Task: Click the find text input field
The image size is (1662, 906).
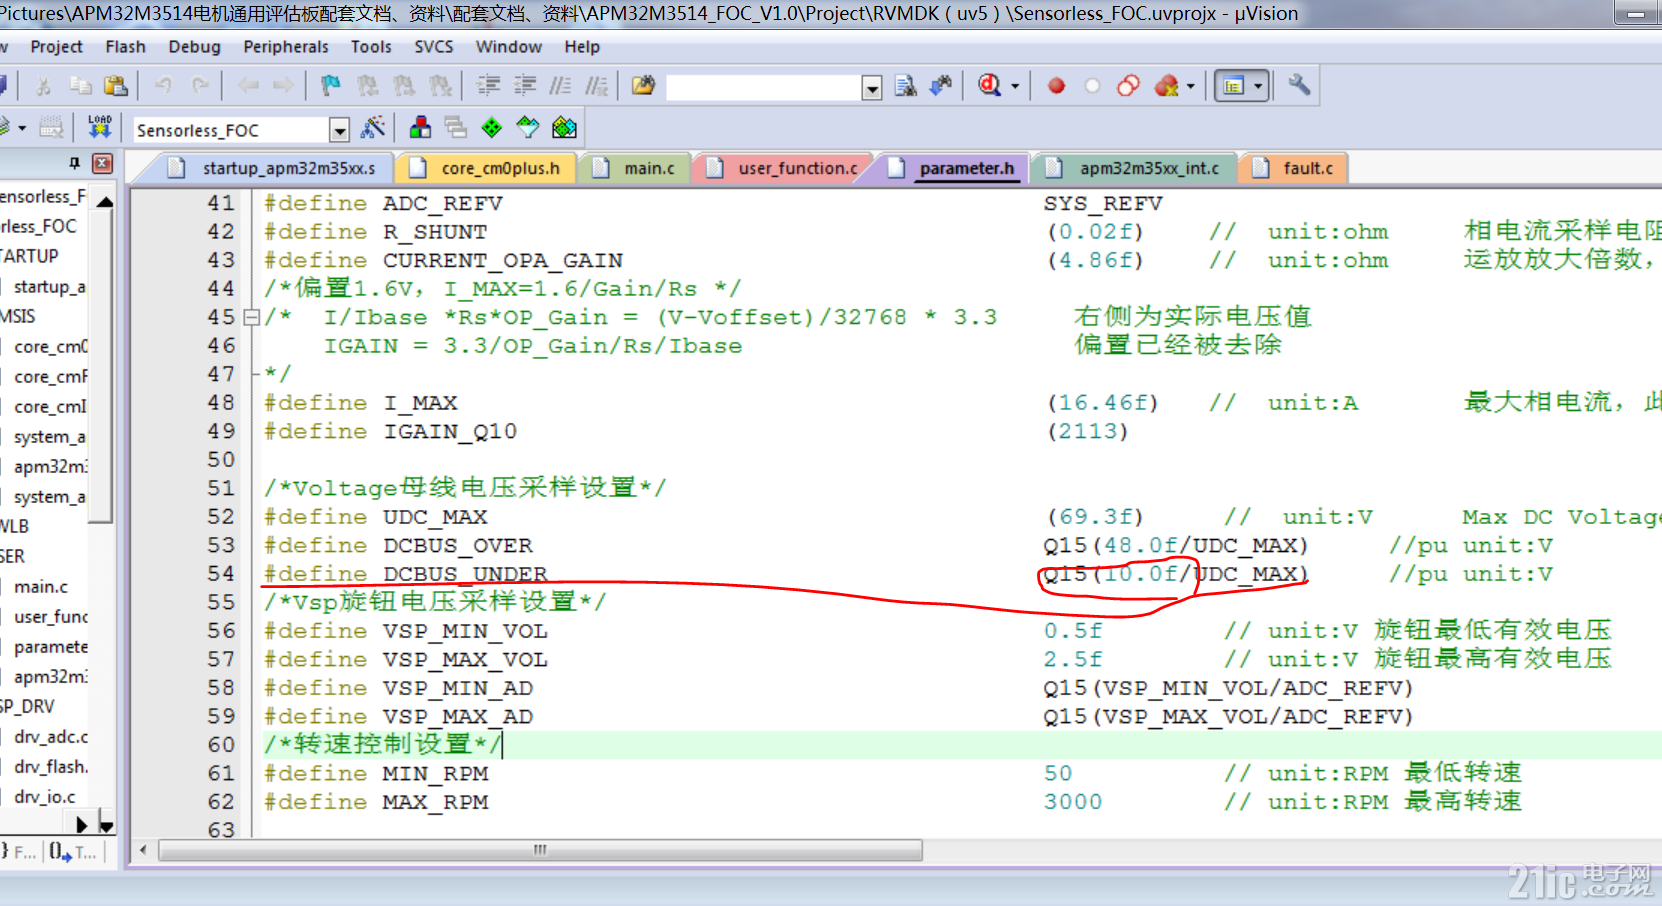Action: point(764,88)
